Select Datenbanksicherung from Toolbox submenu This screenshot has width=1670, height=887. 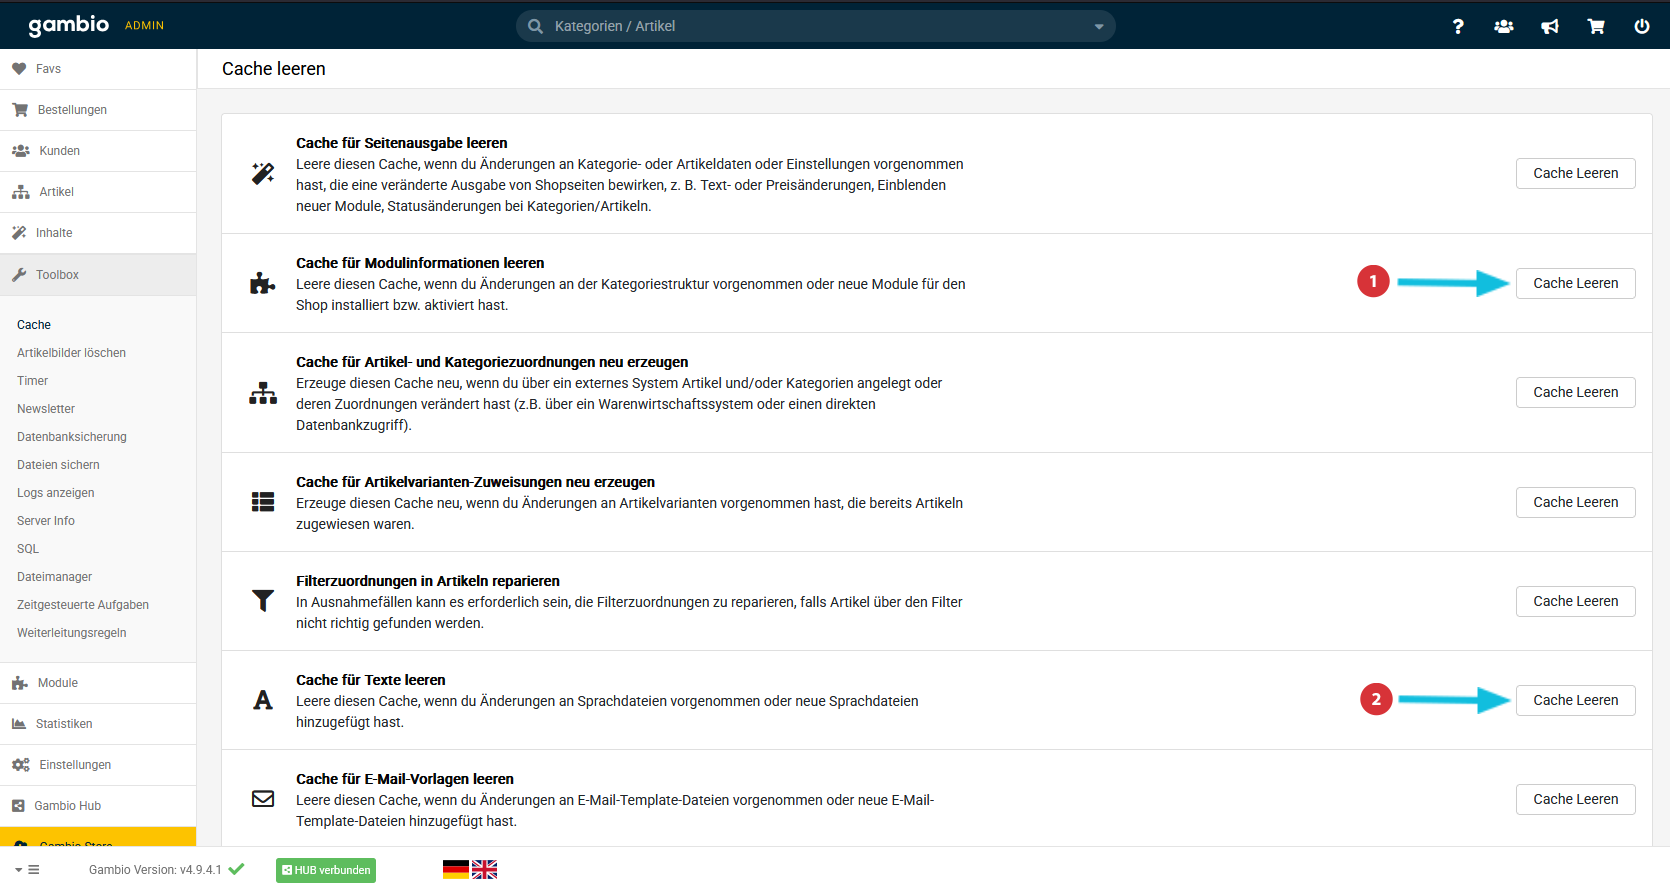(x=72, y=437)
